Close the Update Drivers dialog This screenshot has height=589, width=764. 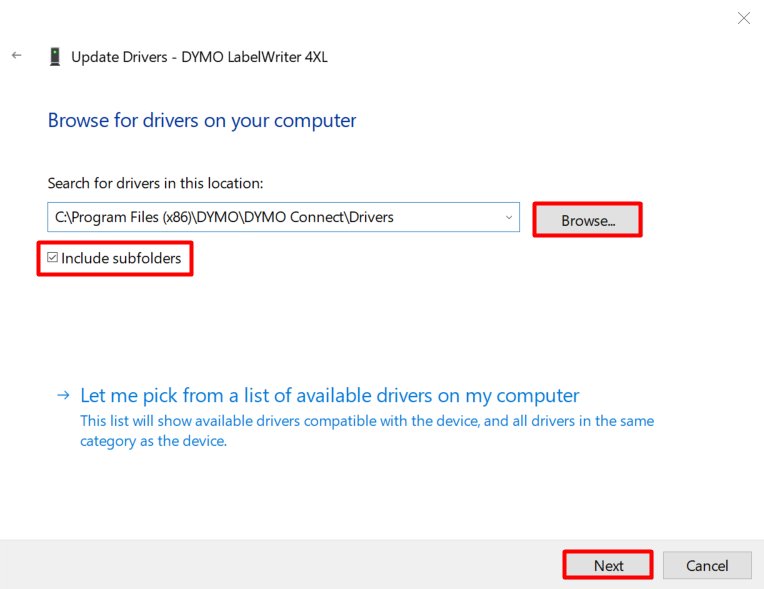pos(744,19)
